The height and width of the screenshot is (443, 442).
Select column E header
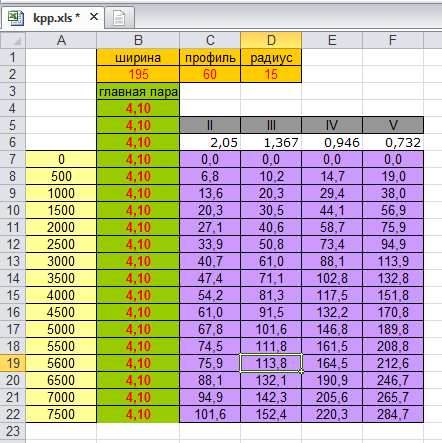(332, 40)
